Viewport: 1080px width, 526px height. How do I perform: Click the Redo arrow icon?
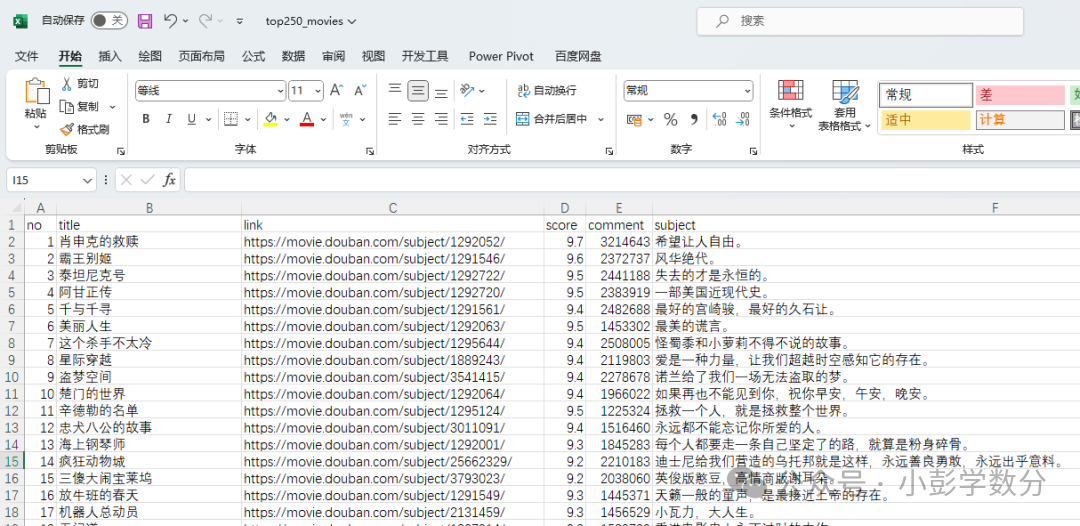(x=205, y=21)
